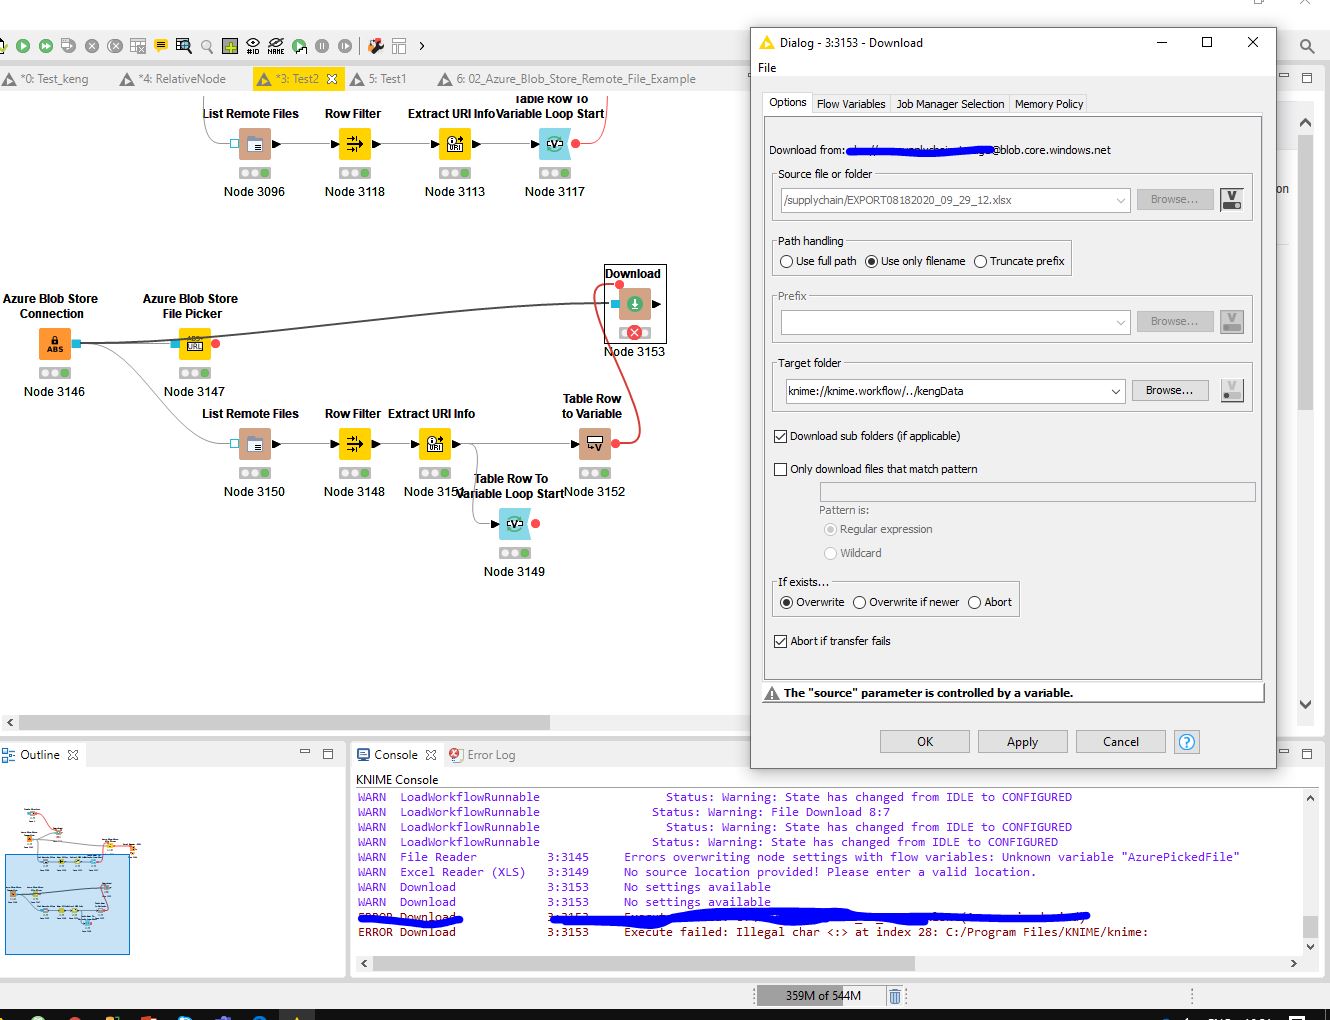
Task: Click the garbage collector trash icon
Action: pos(895,996)
